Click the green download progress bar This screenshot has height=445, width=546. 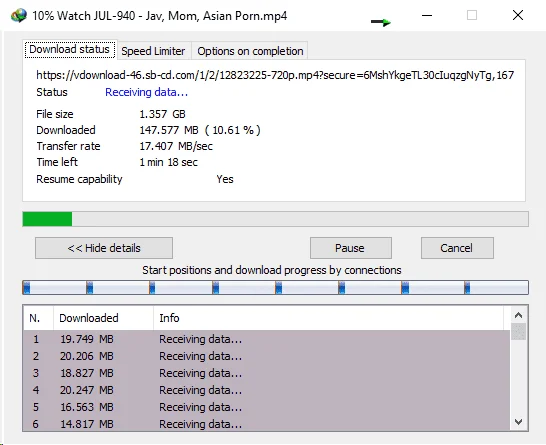click(275, 219)
